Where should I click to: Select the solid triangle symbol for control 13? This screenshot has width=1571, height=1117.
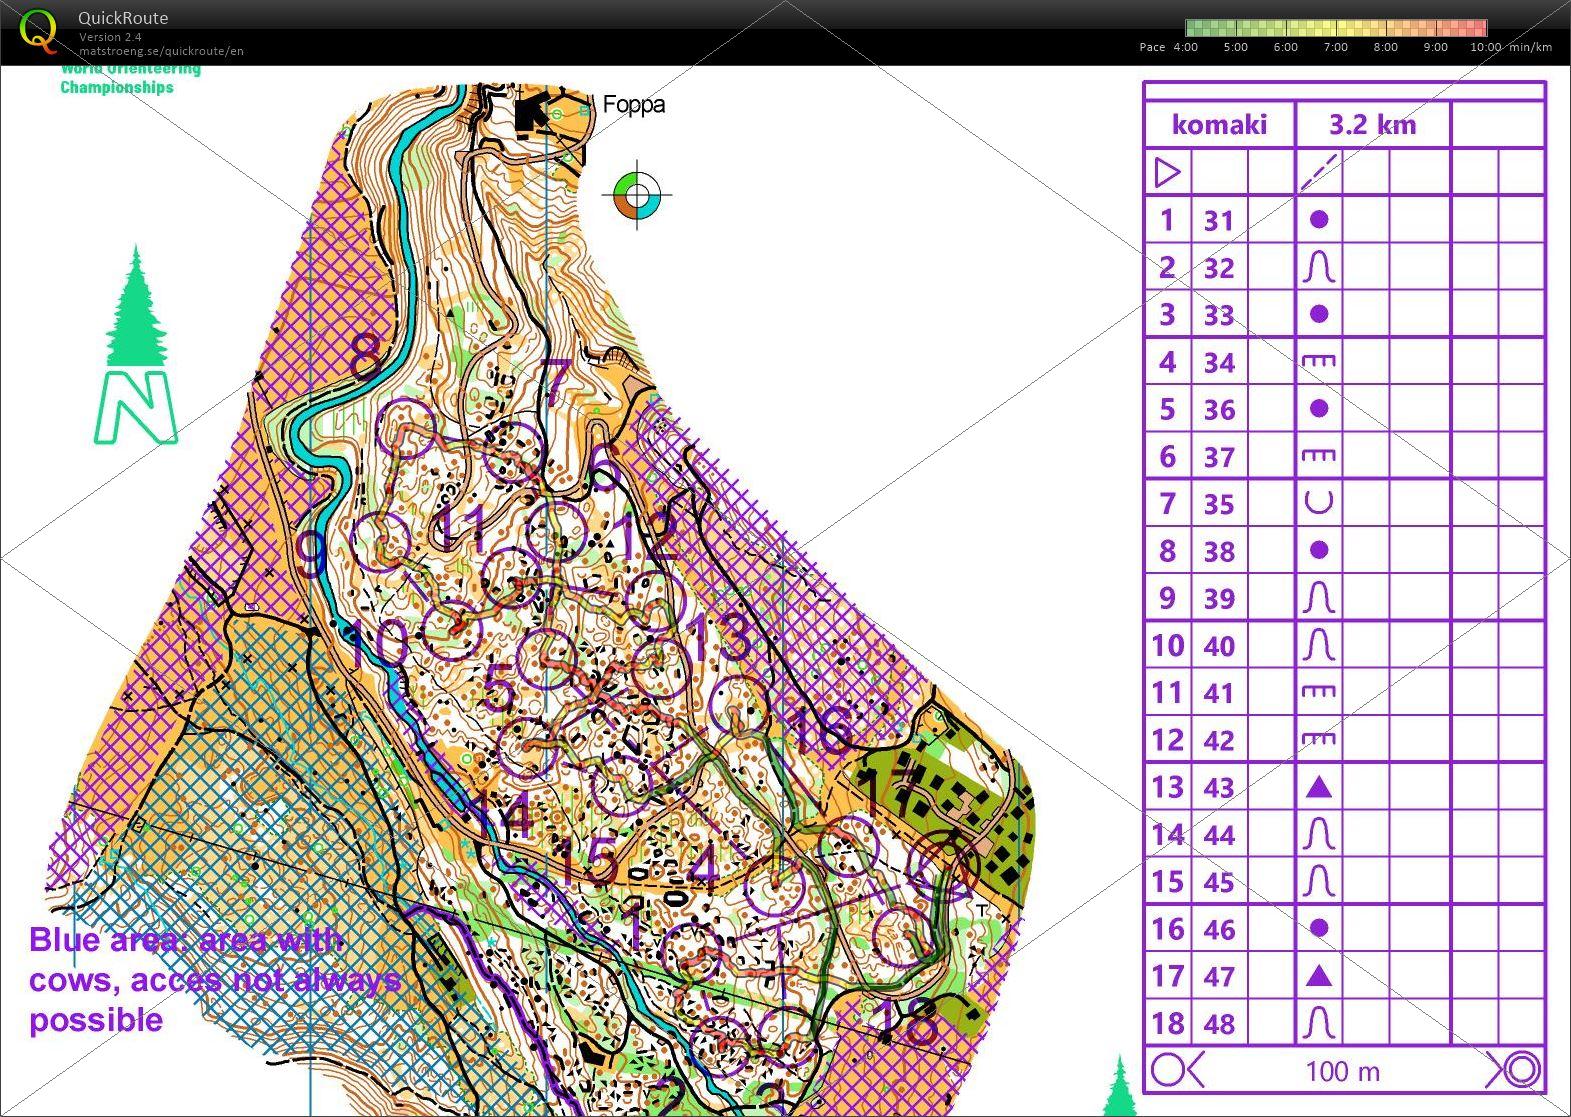coord(1319,788)
